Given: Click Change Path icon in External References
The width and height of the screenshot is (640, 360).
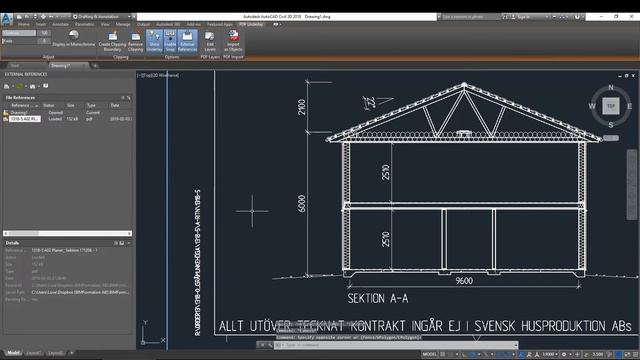Looking at the screenshot, I should tap(33, 86).
